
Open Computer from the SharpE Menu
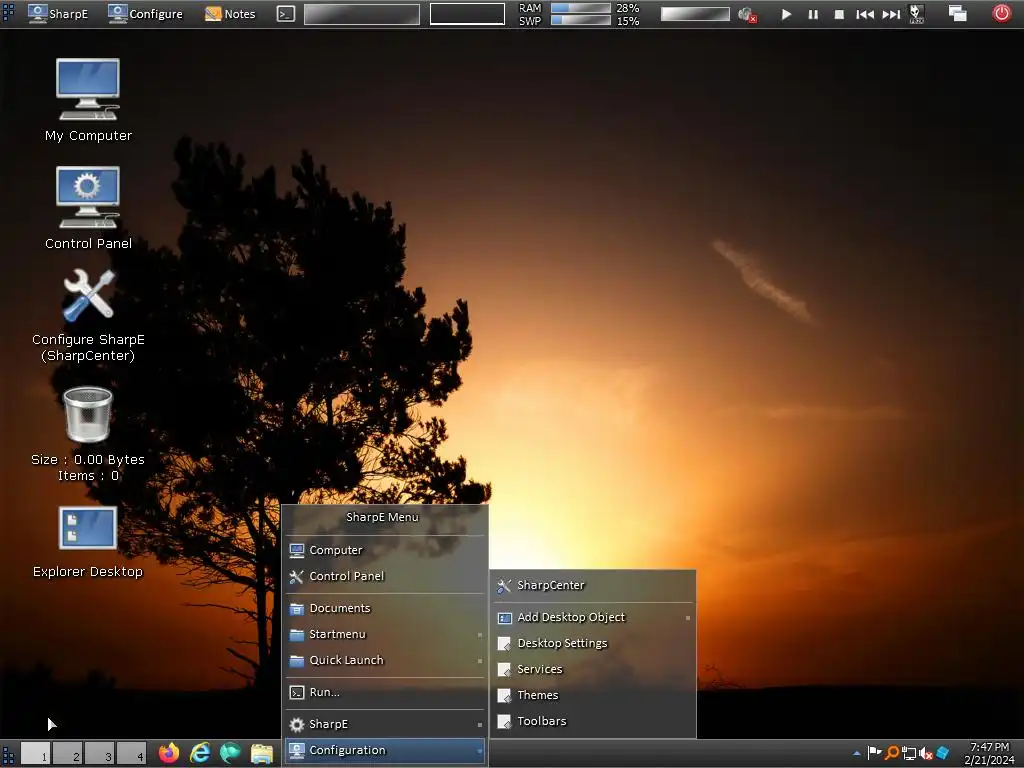385,550
